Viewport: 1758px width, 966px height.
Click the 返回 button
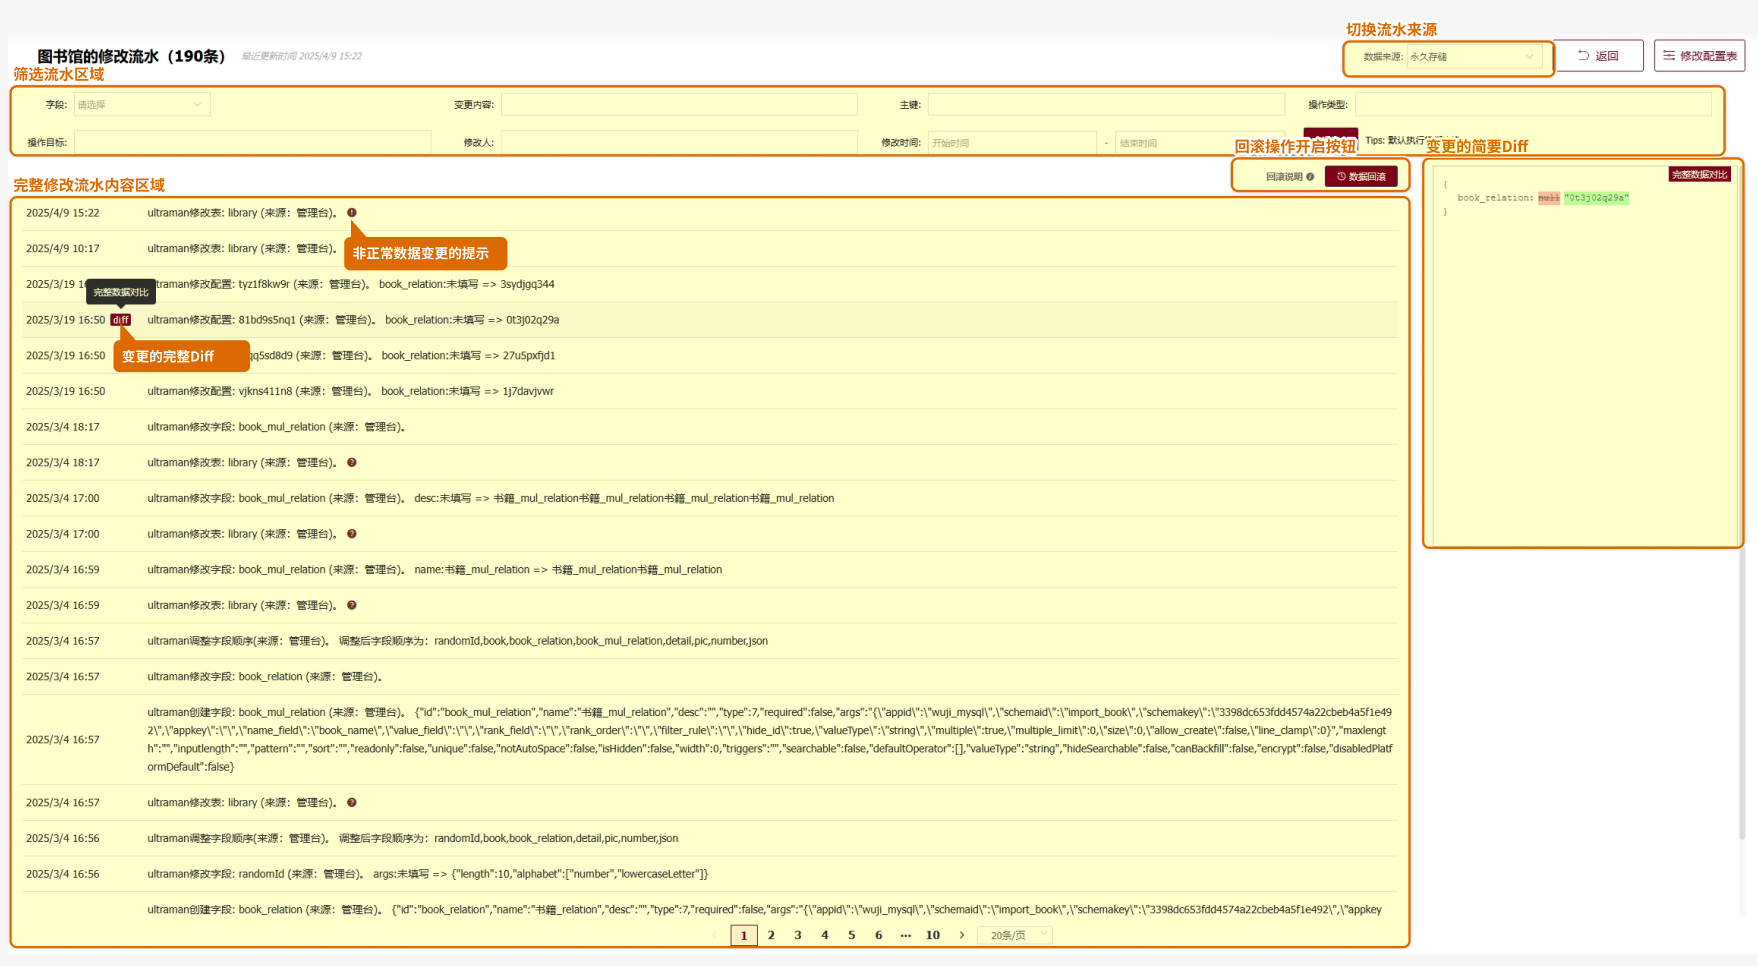point(1598,56)
